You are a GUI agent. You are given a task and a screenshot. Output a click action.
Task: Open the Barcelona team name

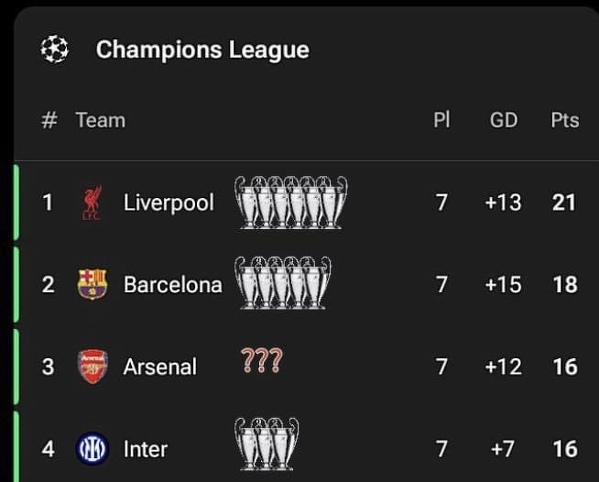173,285
